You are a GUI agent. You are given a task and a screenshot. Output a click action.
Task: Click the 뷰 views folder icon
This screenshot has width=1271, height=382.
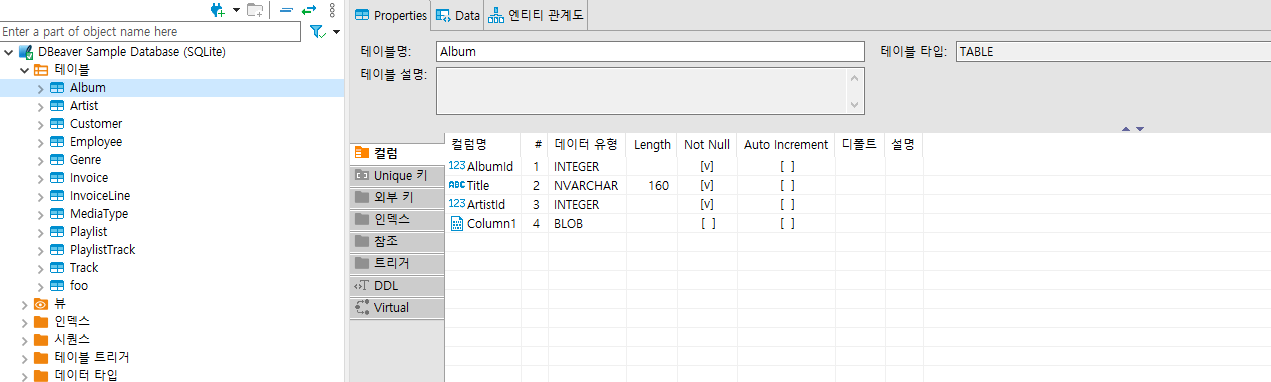41,304
